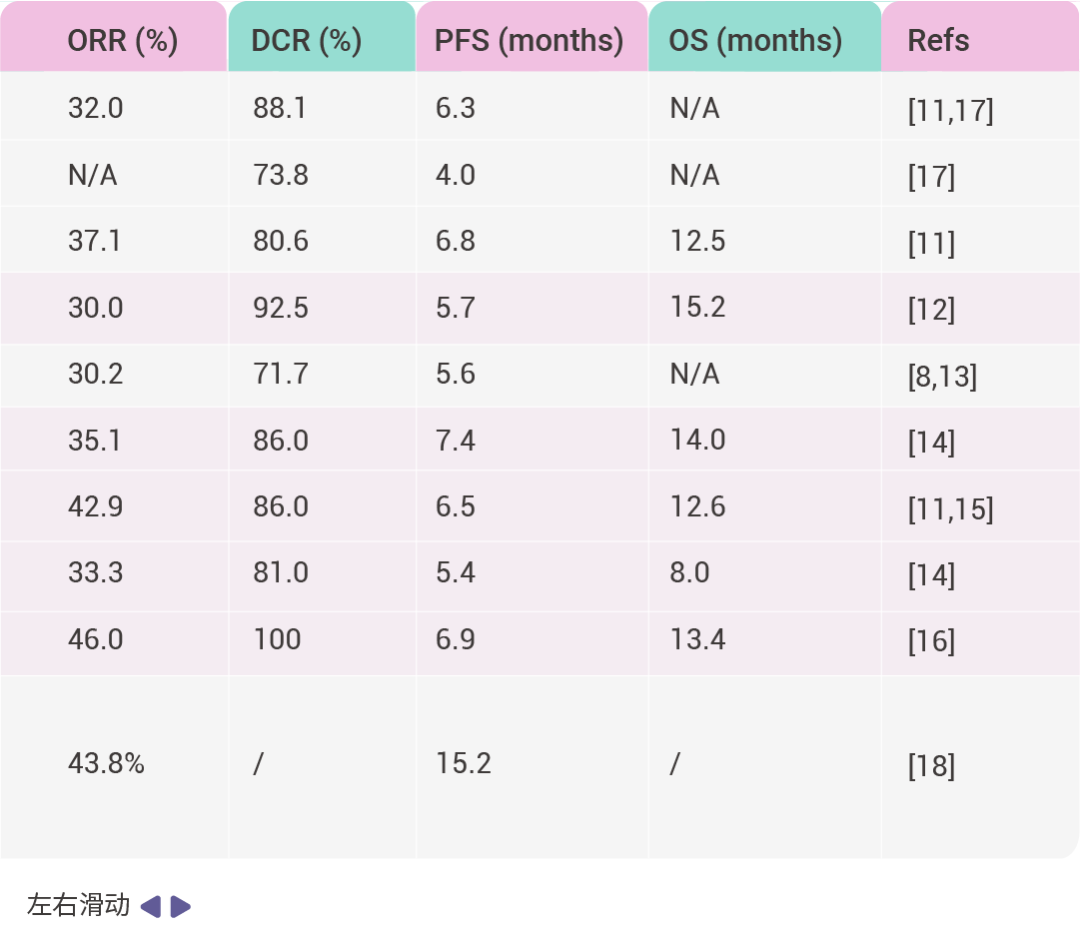Open reference link [18]
This screenshot has width=1080, height=946.
coord(931,766)
